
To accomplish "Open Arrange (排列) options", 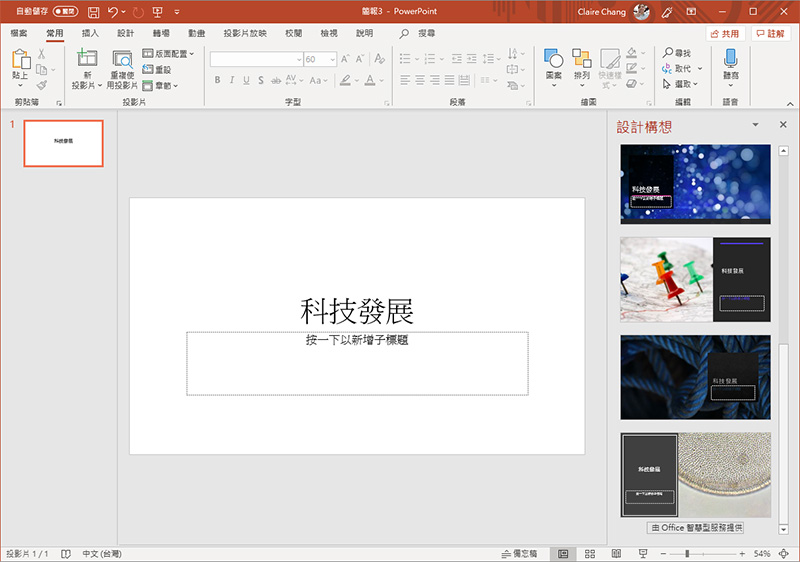I will [x=582, y=67].
